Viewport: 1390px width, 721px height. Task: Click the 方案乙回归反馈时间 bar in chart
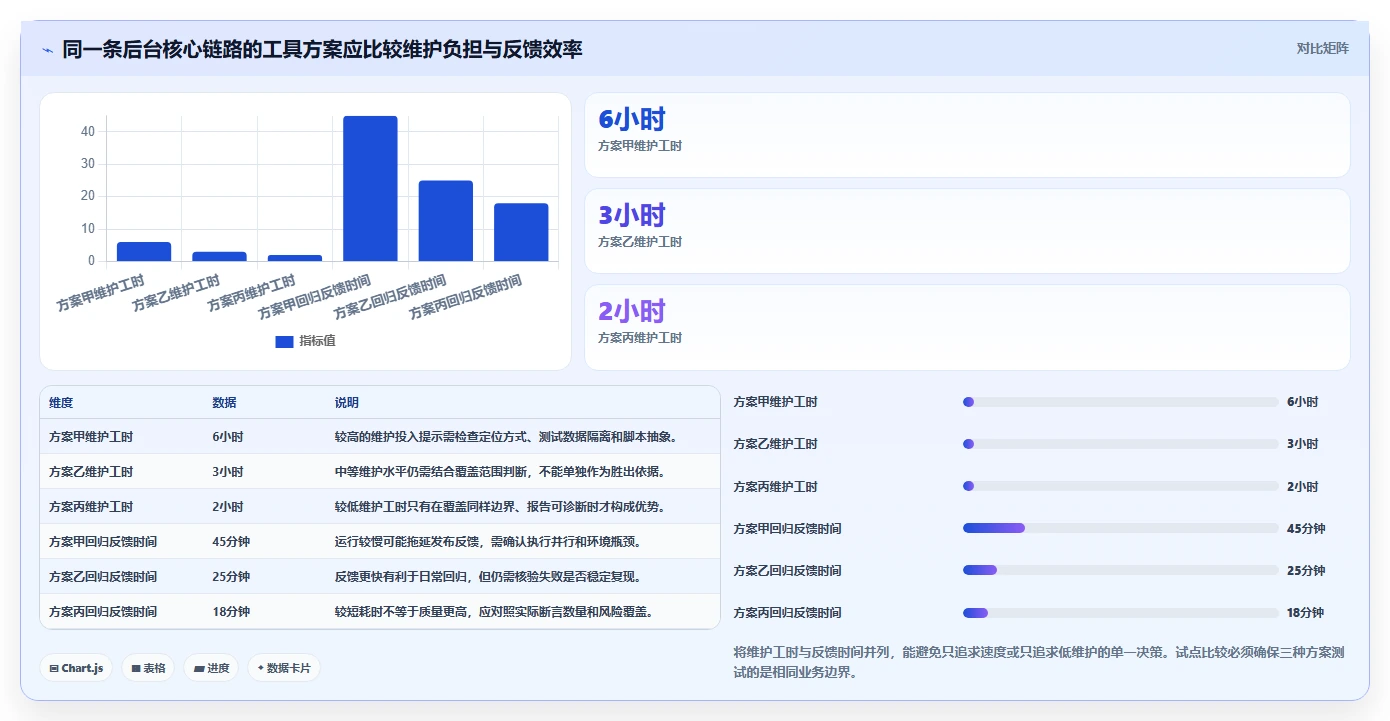coord(446,221)
